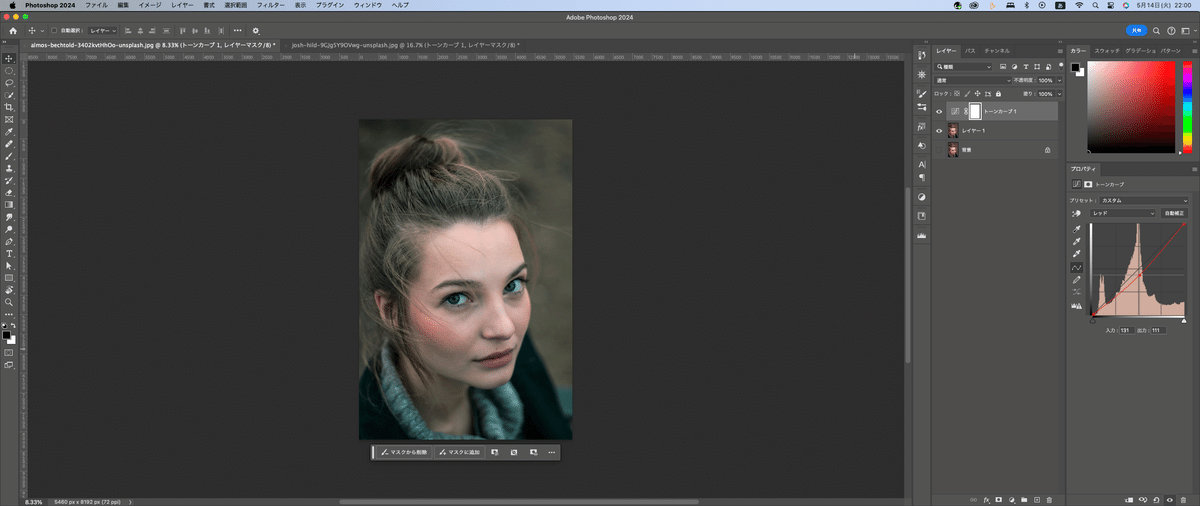Switch to the チャンネル tab
Viewport: 1200px width, 506px height.
(997, 50)
